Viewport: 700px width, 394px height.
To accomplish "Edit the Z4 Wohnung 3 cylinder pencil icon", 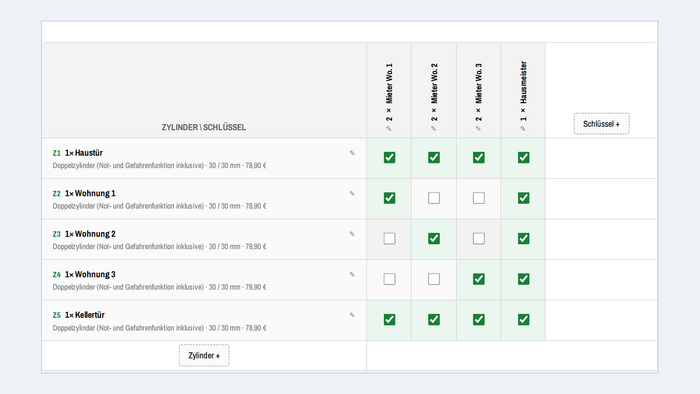I will 352,275.
